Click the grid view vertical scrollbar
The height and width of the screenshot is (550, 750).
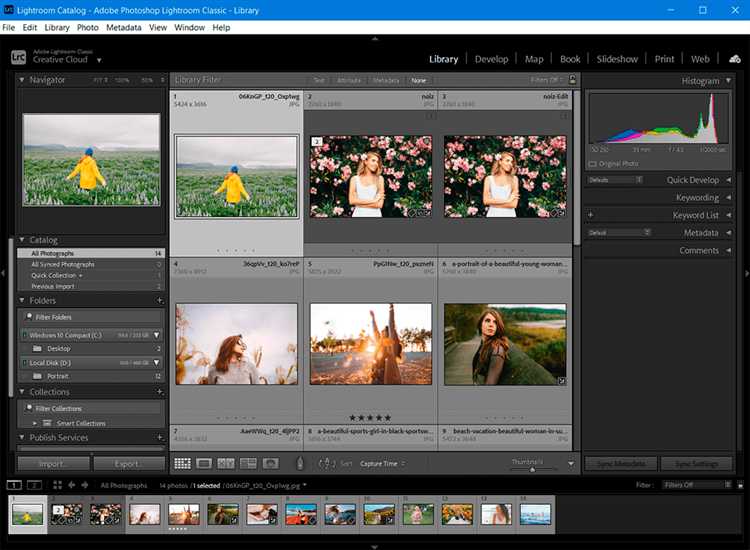pos(577,167)
